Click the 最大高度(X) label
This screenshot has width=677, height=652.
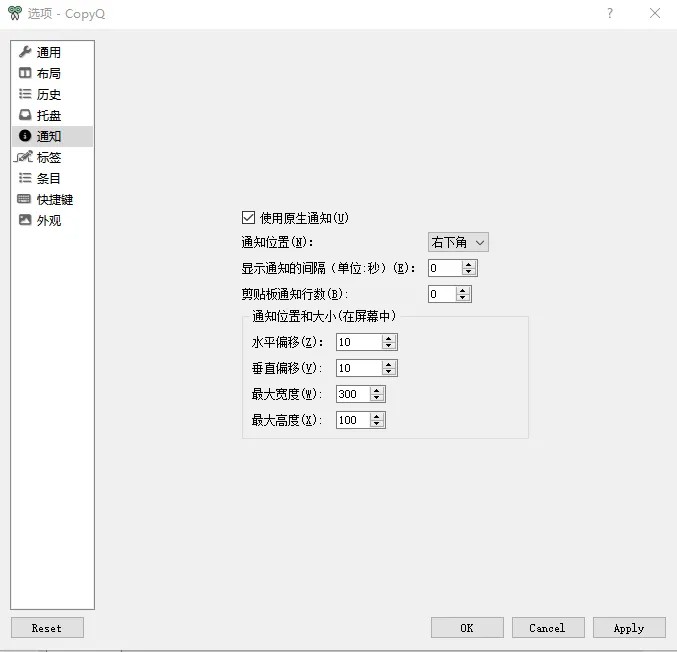coord(287,420)
